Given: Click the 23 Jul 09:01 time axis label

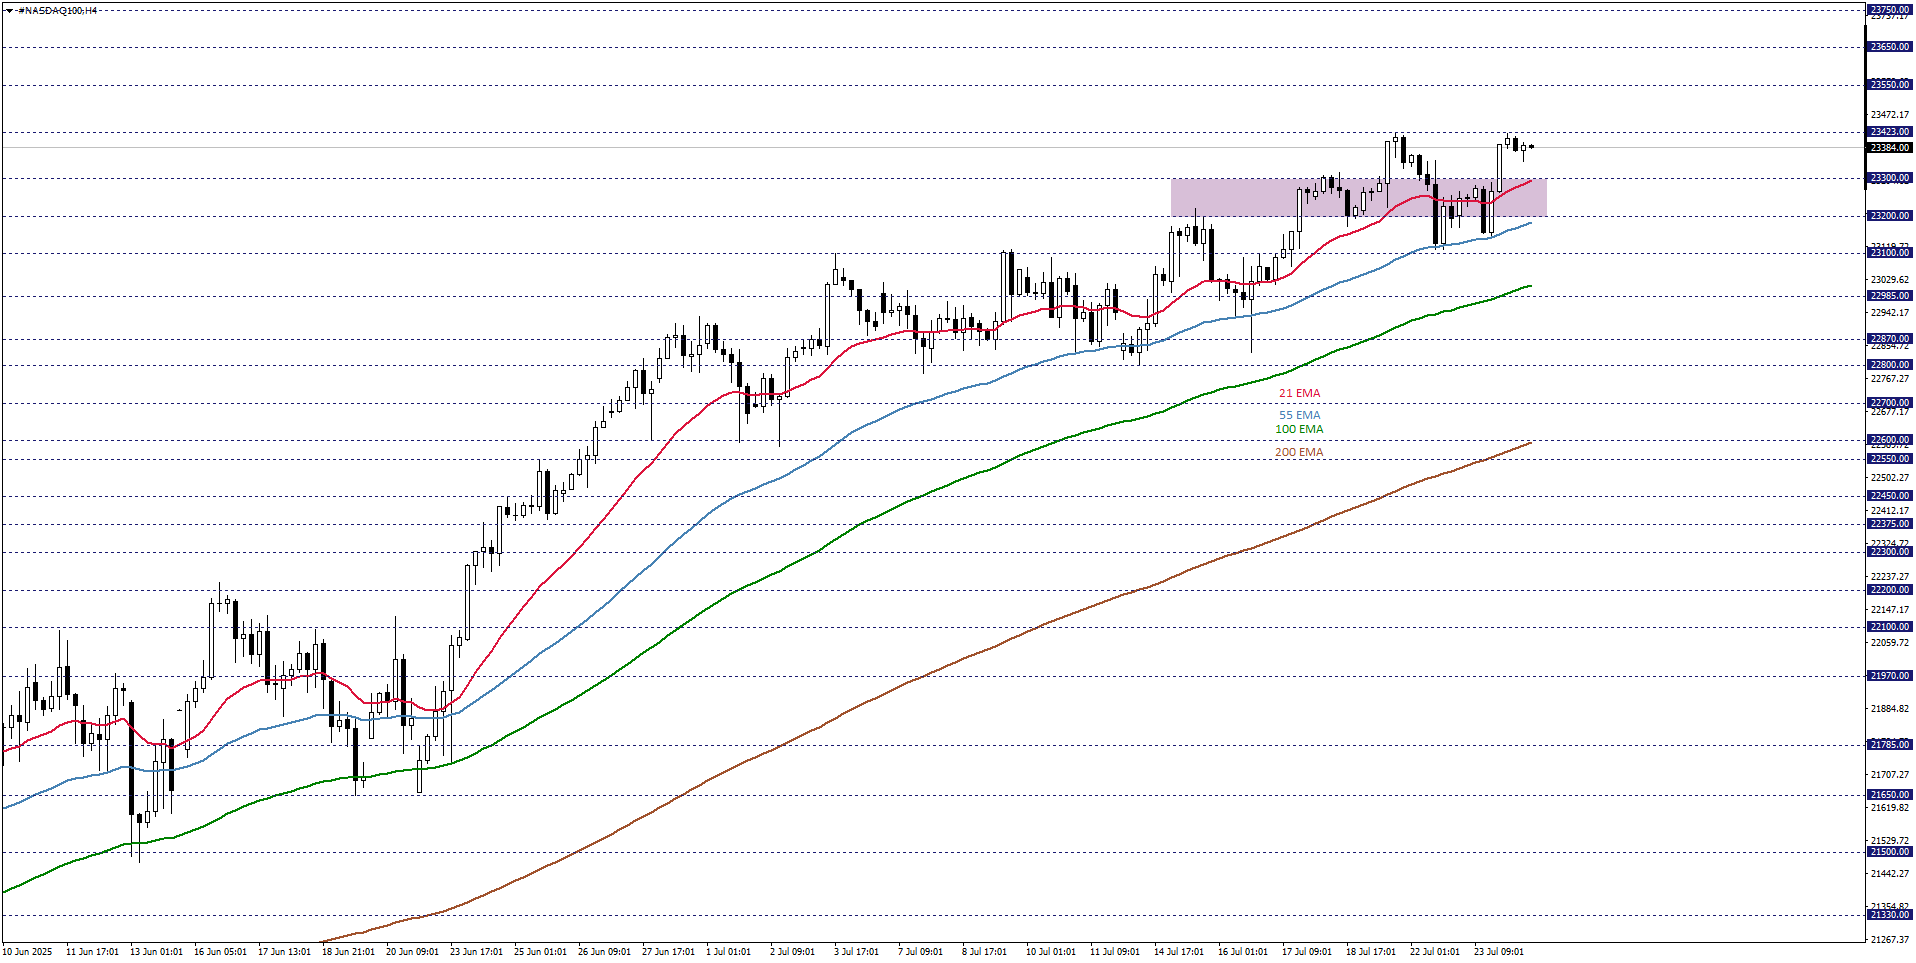Looking at the screenshot, I should click(x=1500, y=952).
